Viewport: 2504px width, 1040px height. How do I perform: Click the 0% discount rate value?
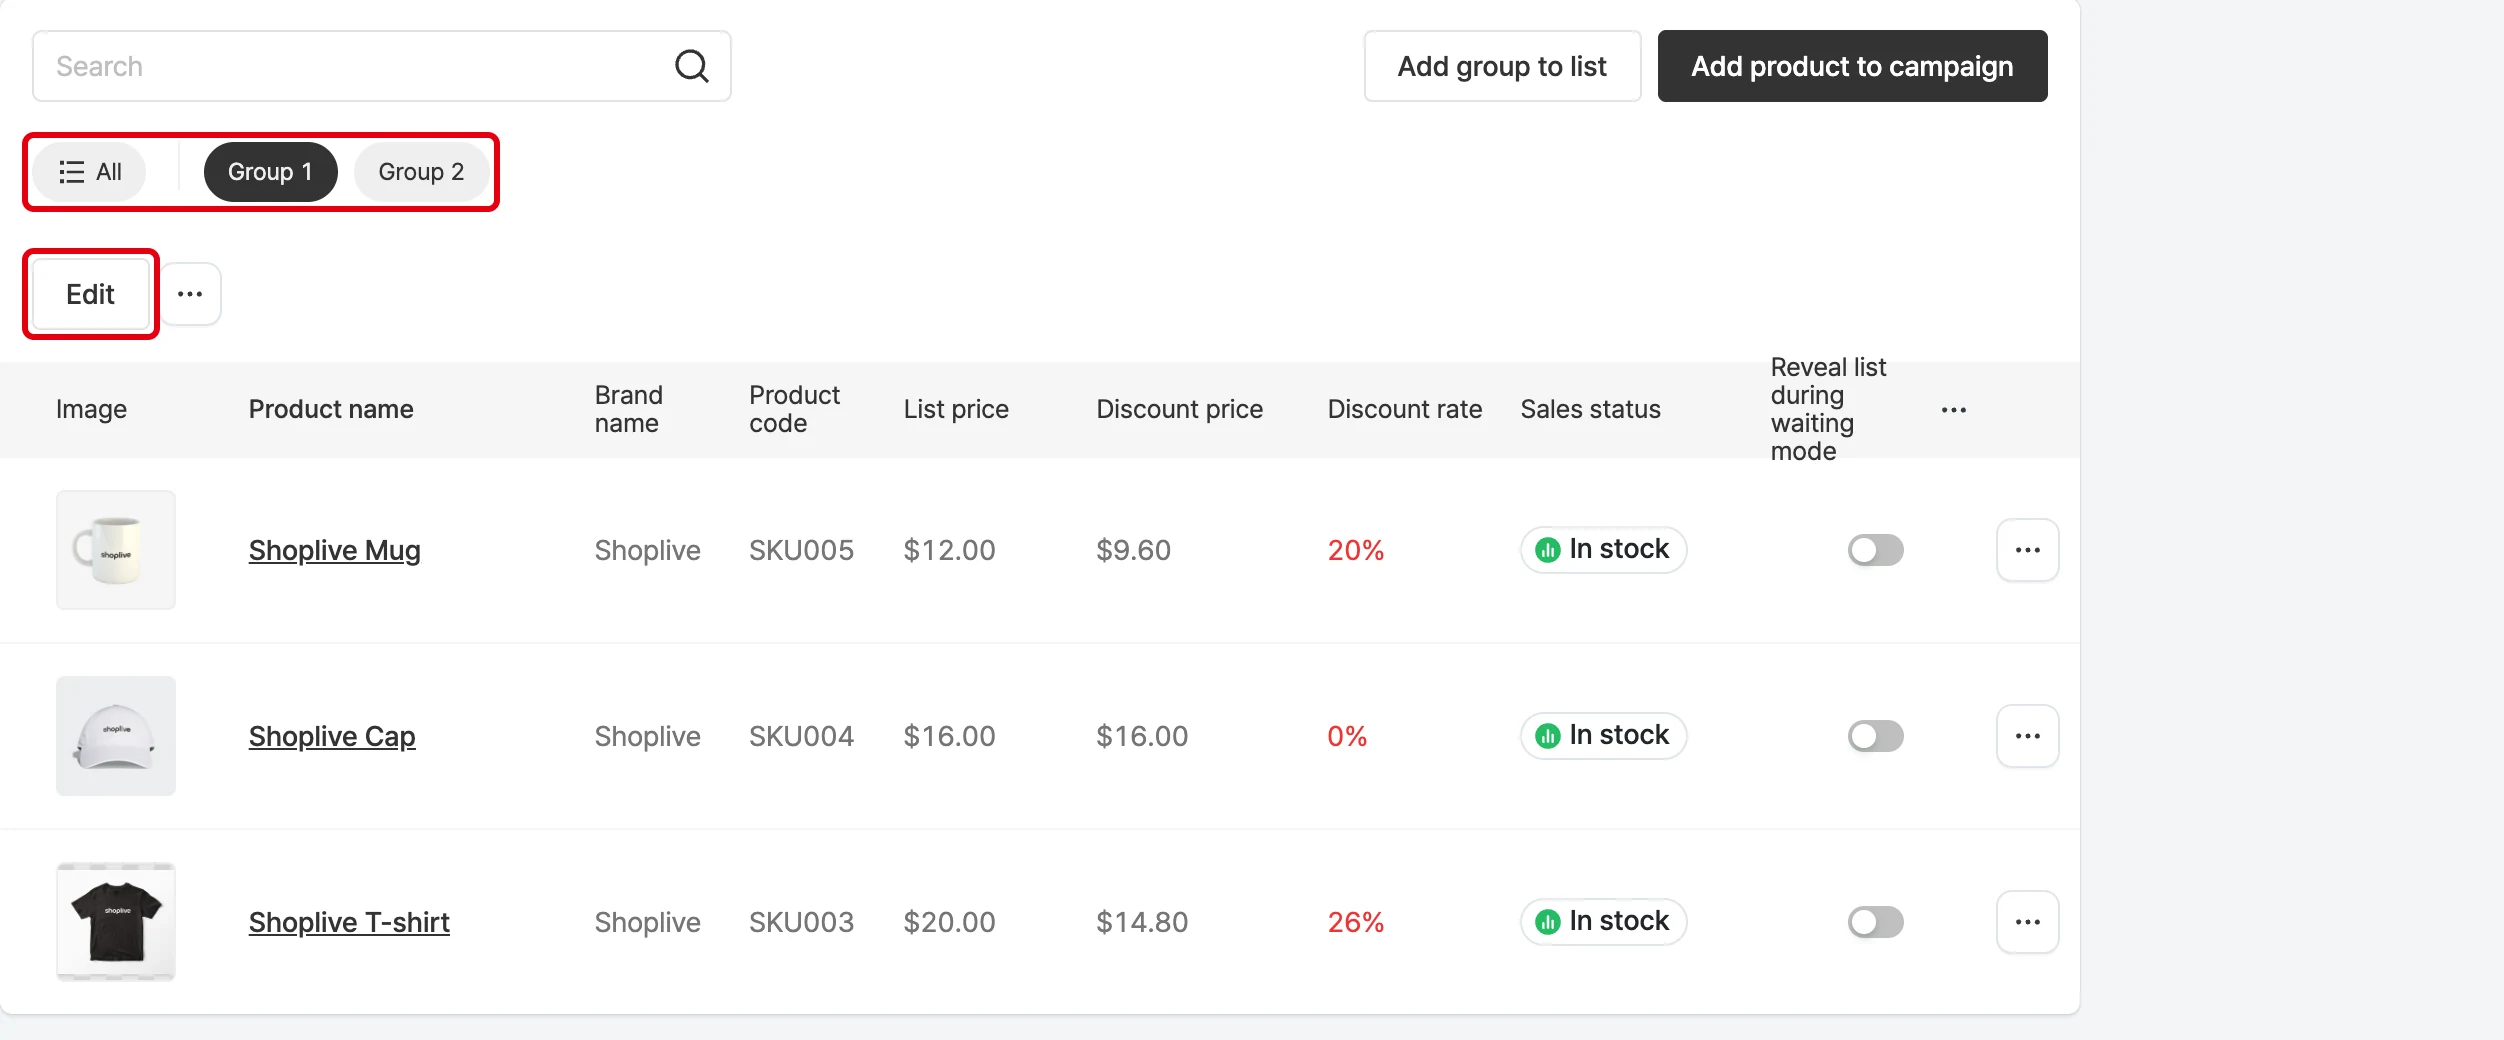click(x=1346, y=736)
